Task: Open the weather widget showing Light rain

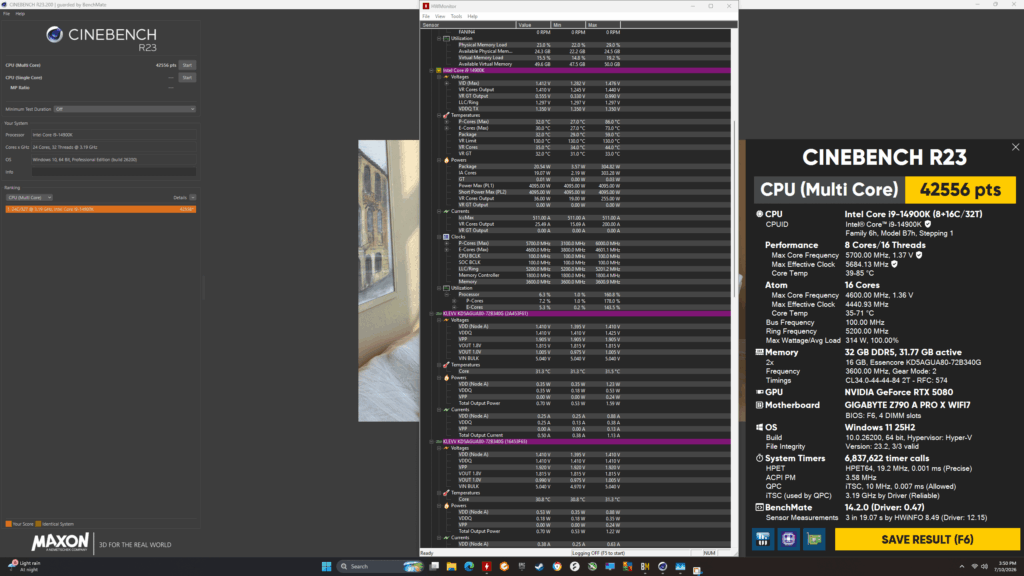Action: (24, 566)
